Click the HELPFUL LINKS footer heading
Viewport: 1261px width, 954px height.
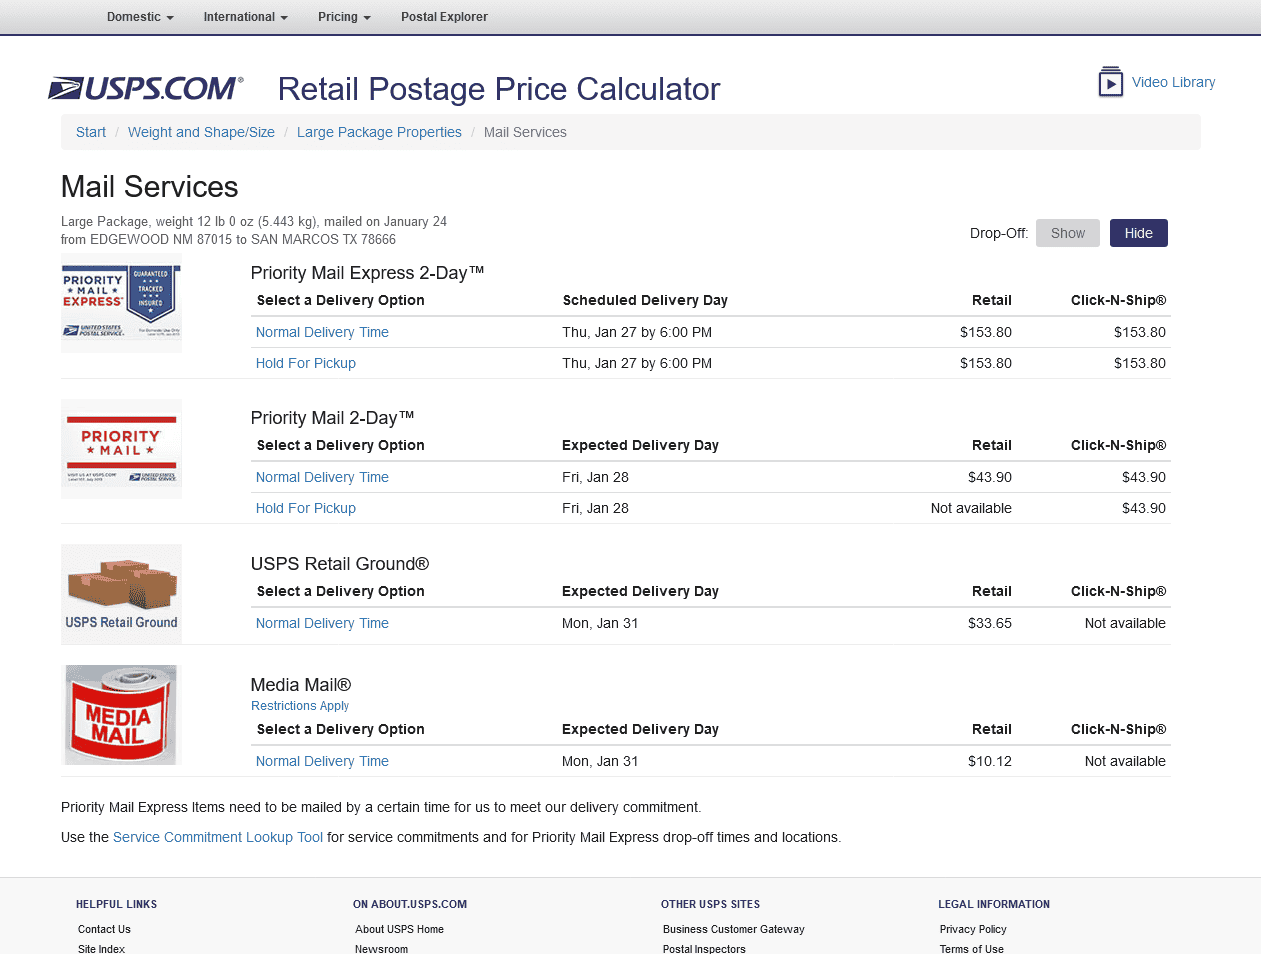pyautogui.click(x=116, y=904)
